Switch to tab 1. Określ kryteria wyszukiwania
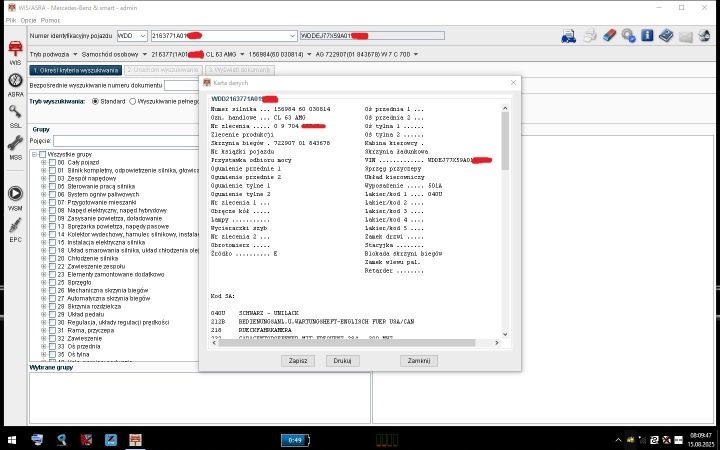Image resolution: width=720 pixels, height=450 pixels. 76,70
